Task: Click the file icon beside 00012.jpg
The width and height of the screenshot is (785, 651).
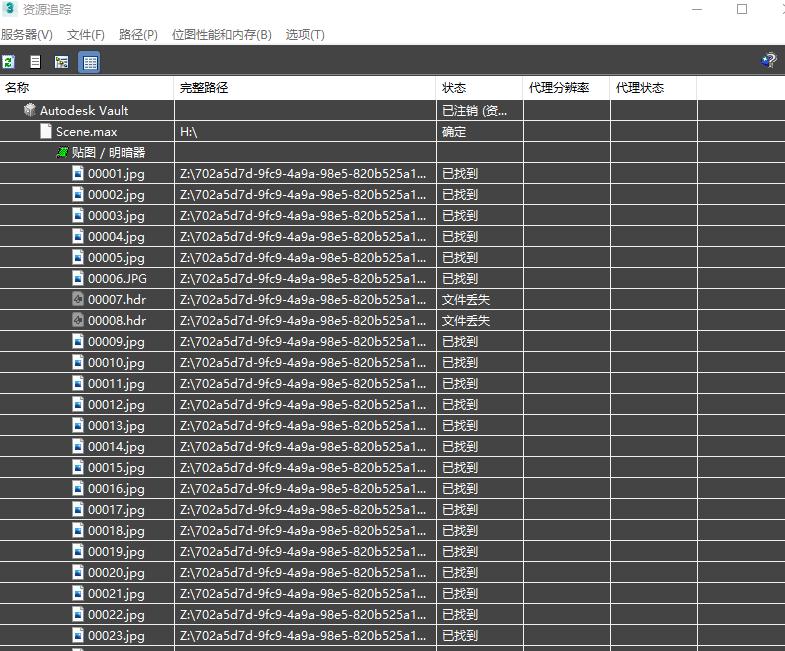Action: click(x=78, y=404)
